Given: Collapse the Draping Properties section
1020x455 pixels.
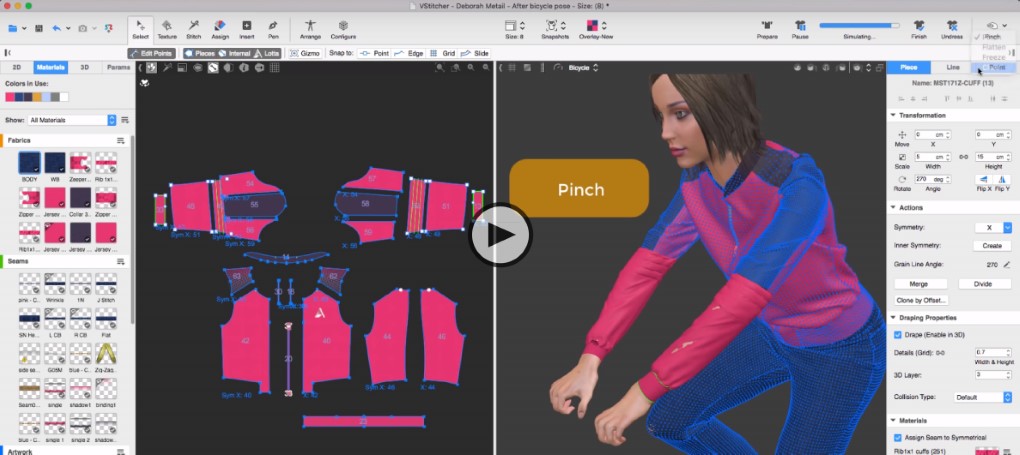Looking at the screenshot, I should (x=893, y=318).
